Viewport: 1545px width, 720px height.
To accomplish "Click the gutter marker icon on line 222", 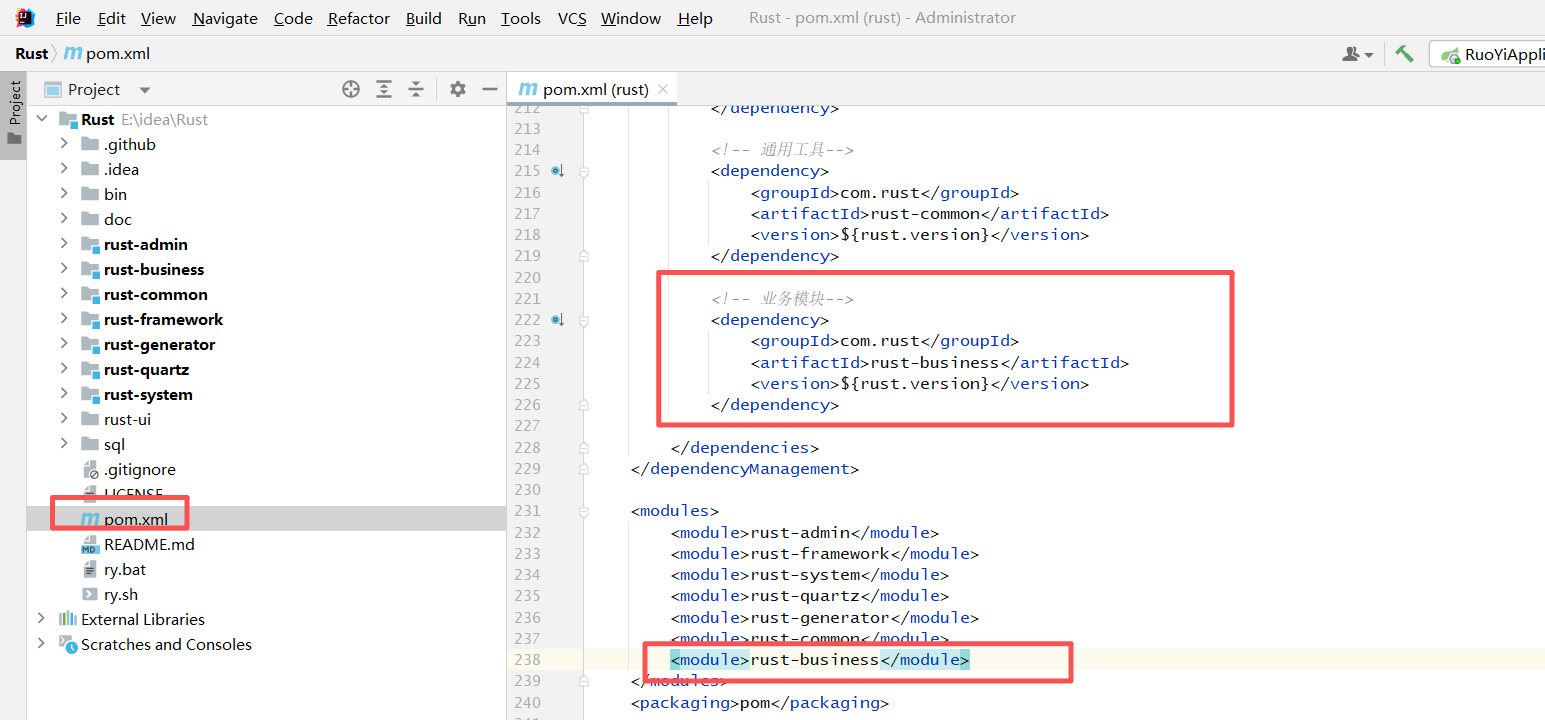I will pos(557,320).
